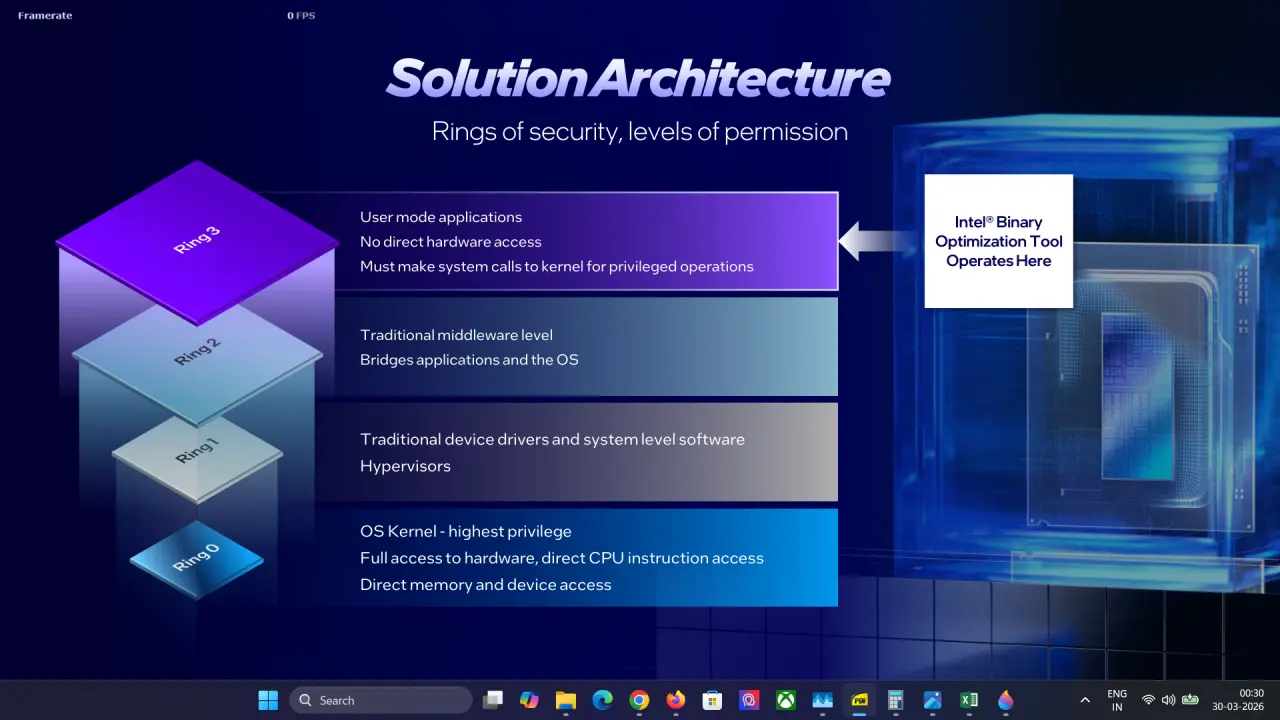Switch input language via ENG IN indicator

pos(1117,700)
